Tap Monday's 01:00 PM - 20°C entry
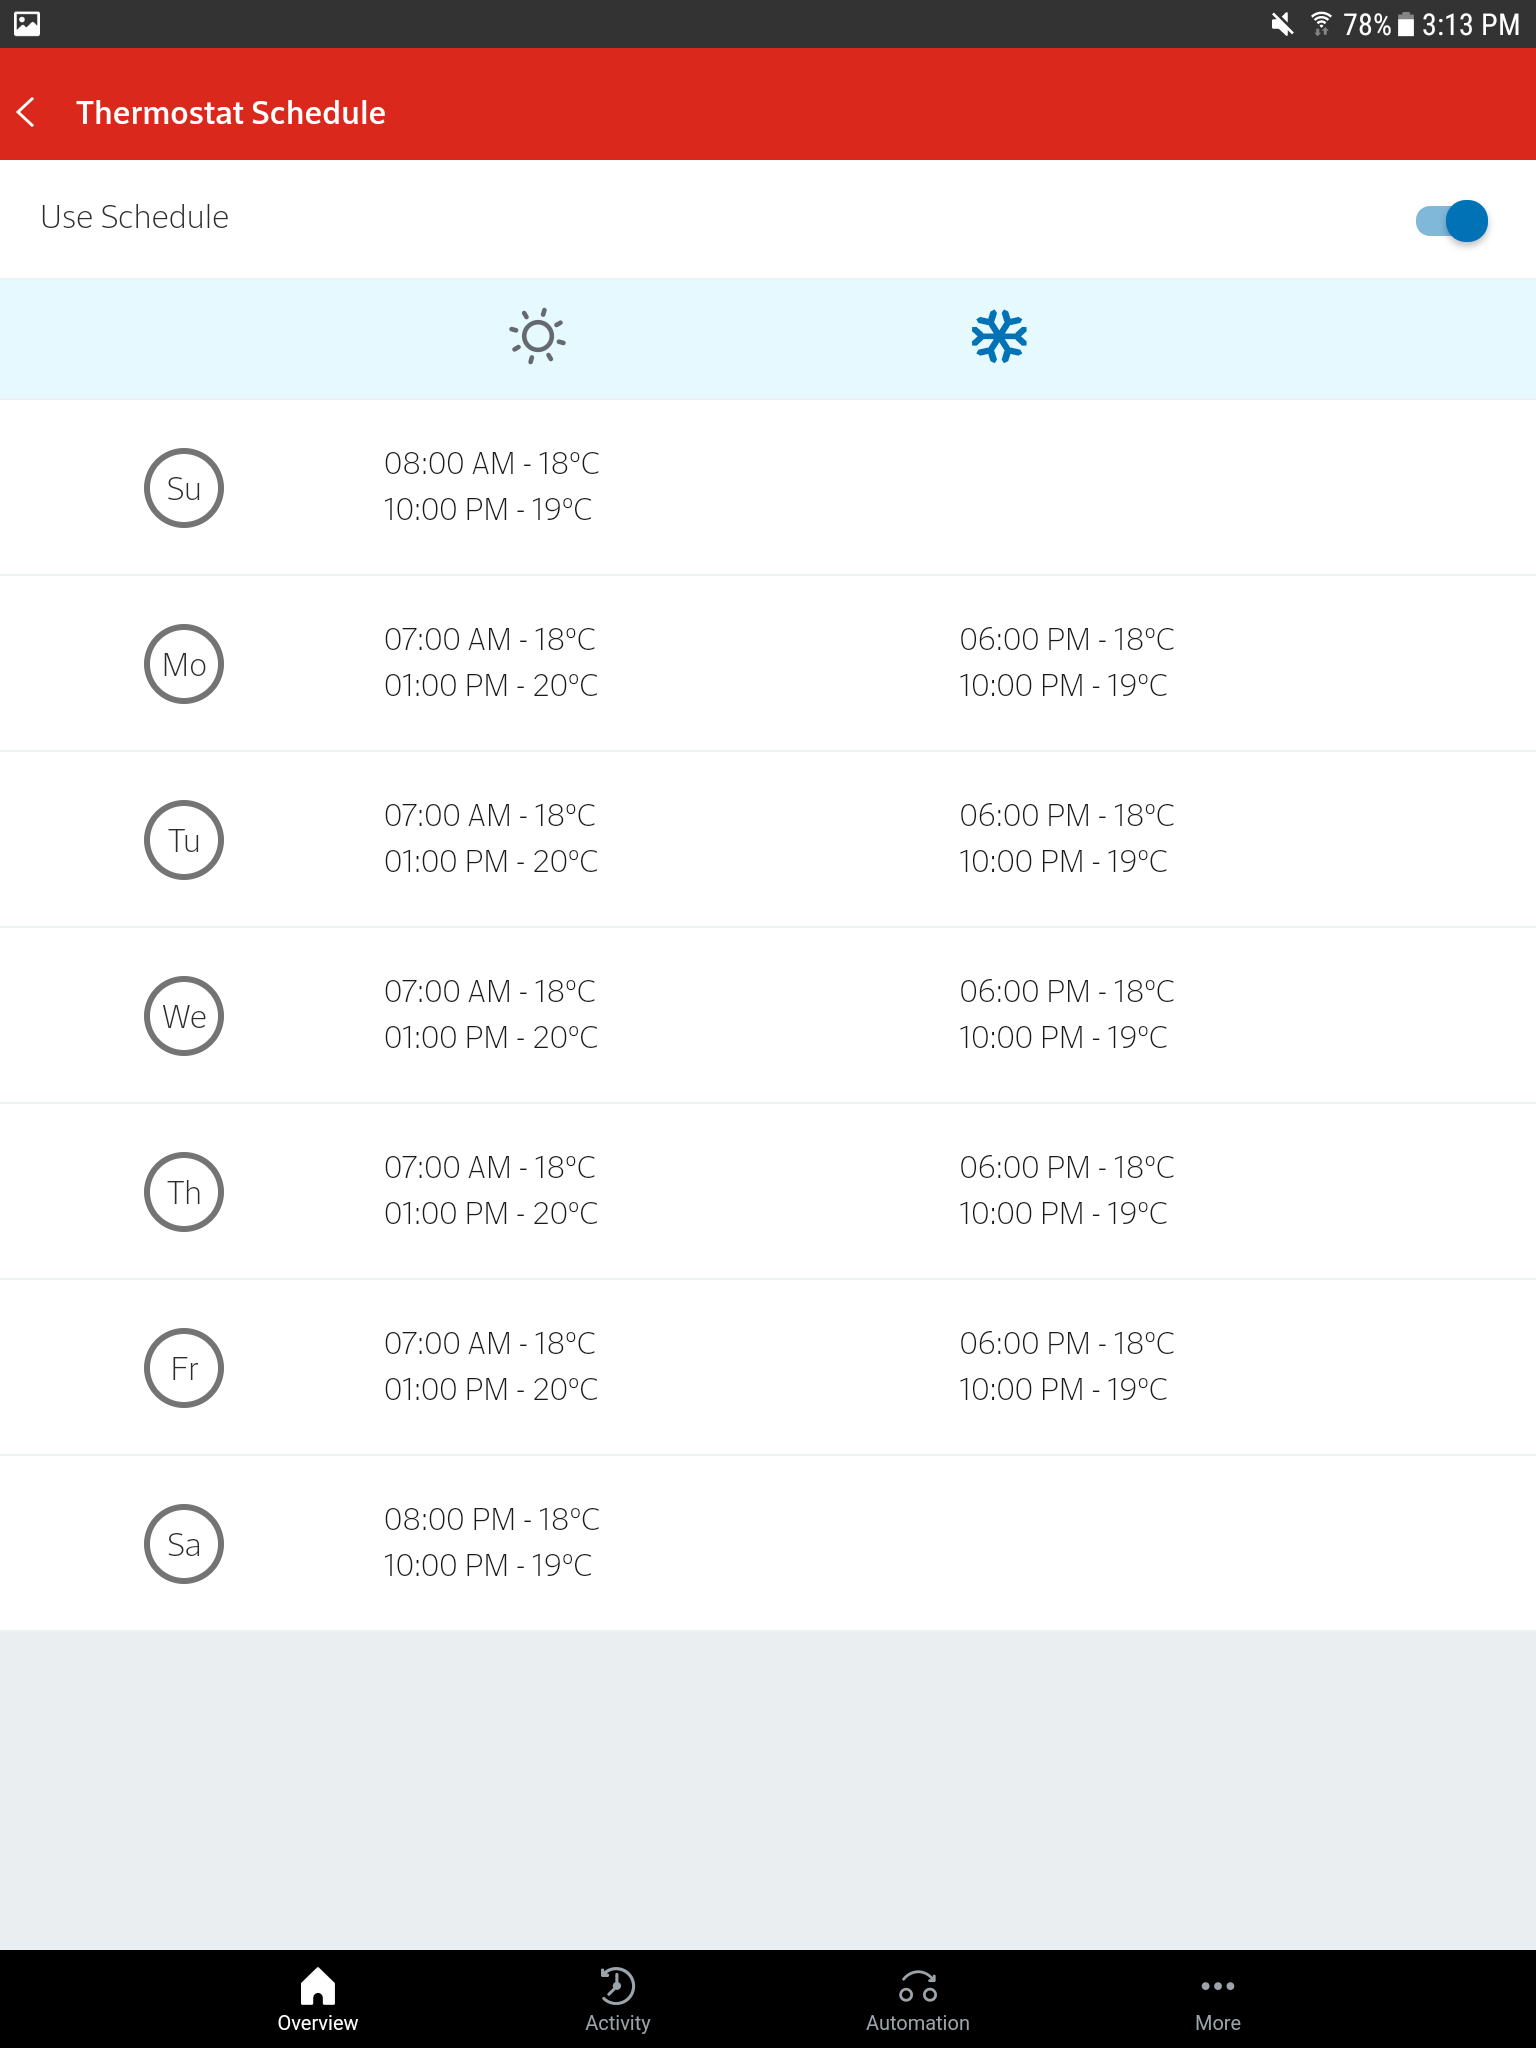 [491, 686]
